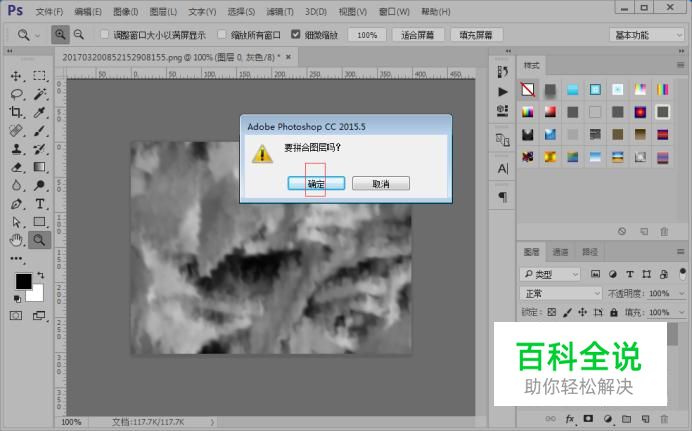Toggle lock position
This screenshot has height=431, width=692.
point(583,312)
